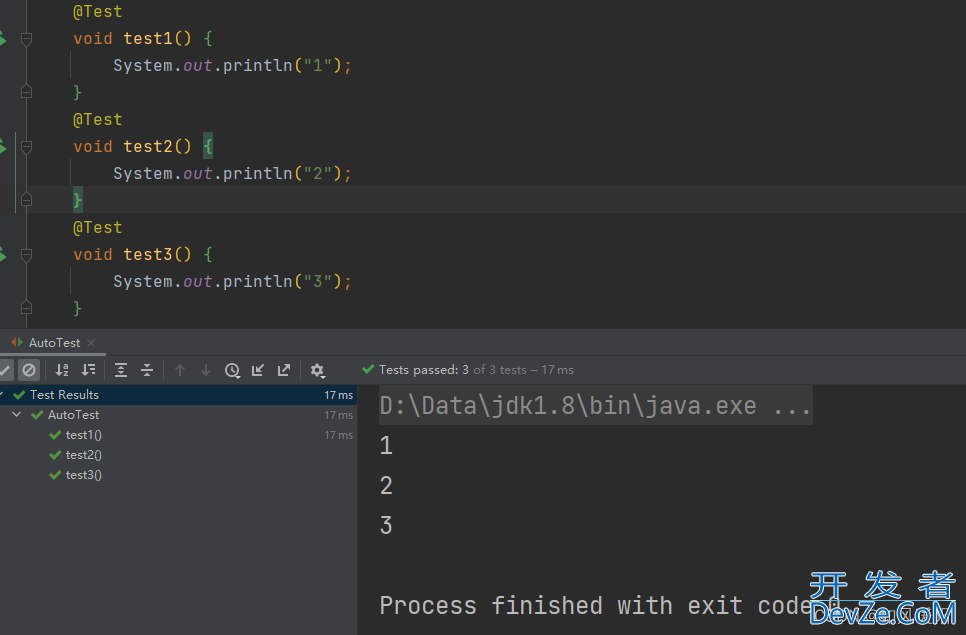Screen dimensions: 966x635
Task: Go to previous failed test arrow
Action: coord(180,370)
